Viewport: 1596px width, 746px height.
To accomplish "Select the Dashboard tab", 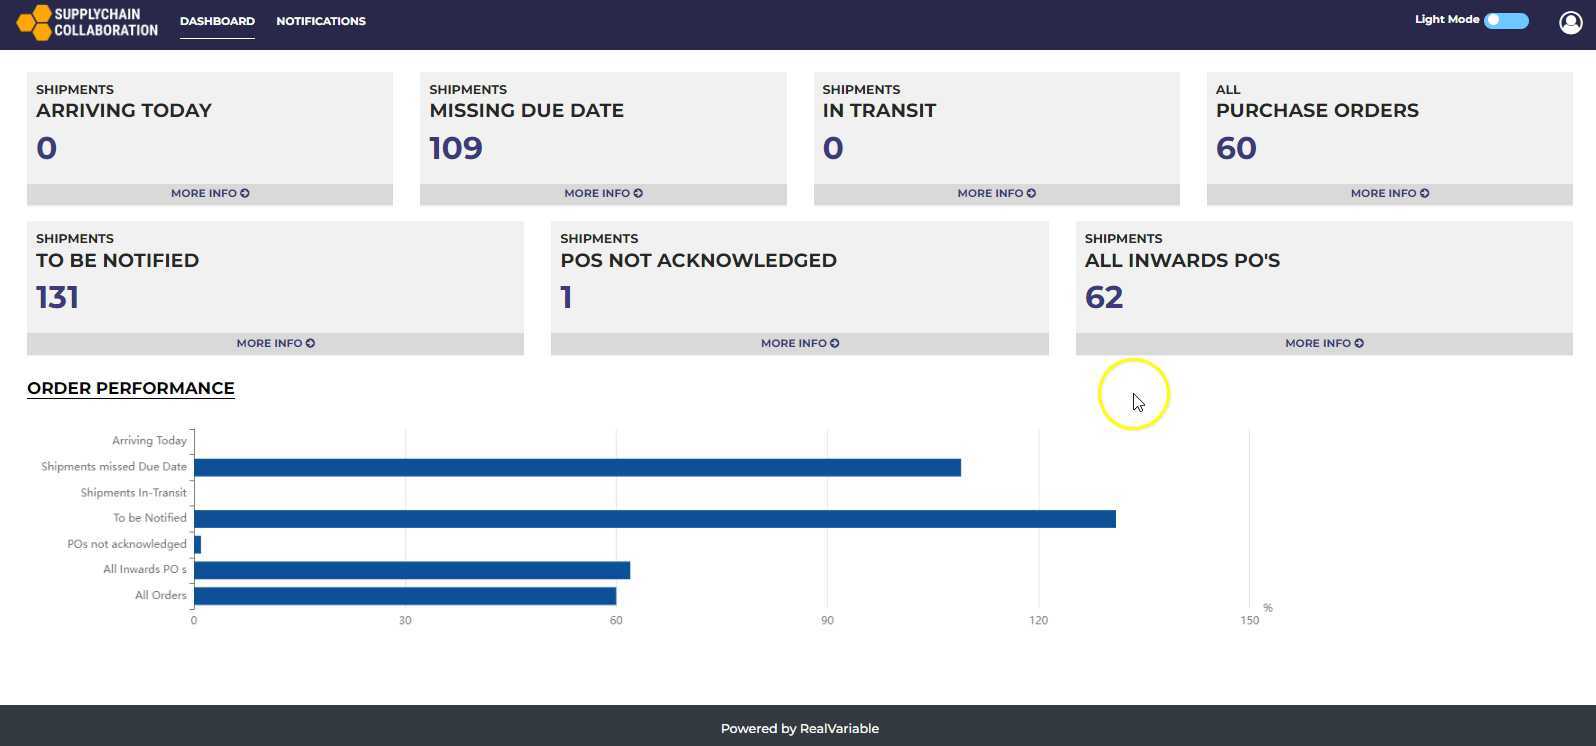I will pyautogui.click(x=217, y=21).
